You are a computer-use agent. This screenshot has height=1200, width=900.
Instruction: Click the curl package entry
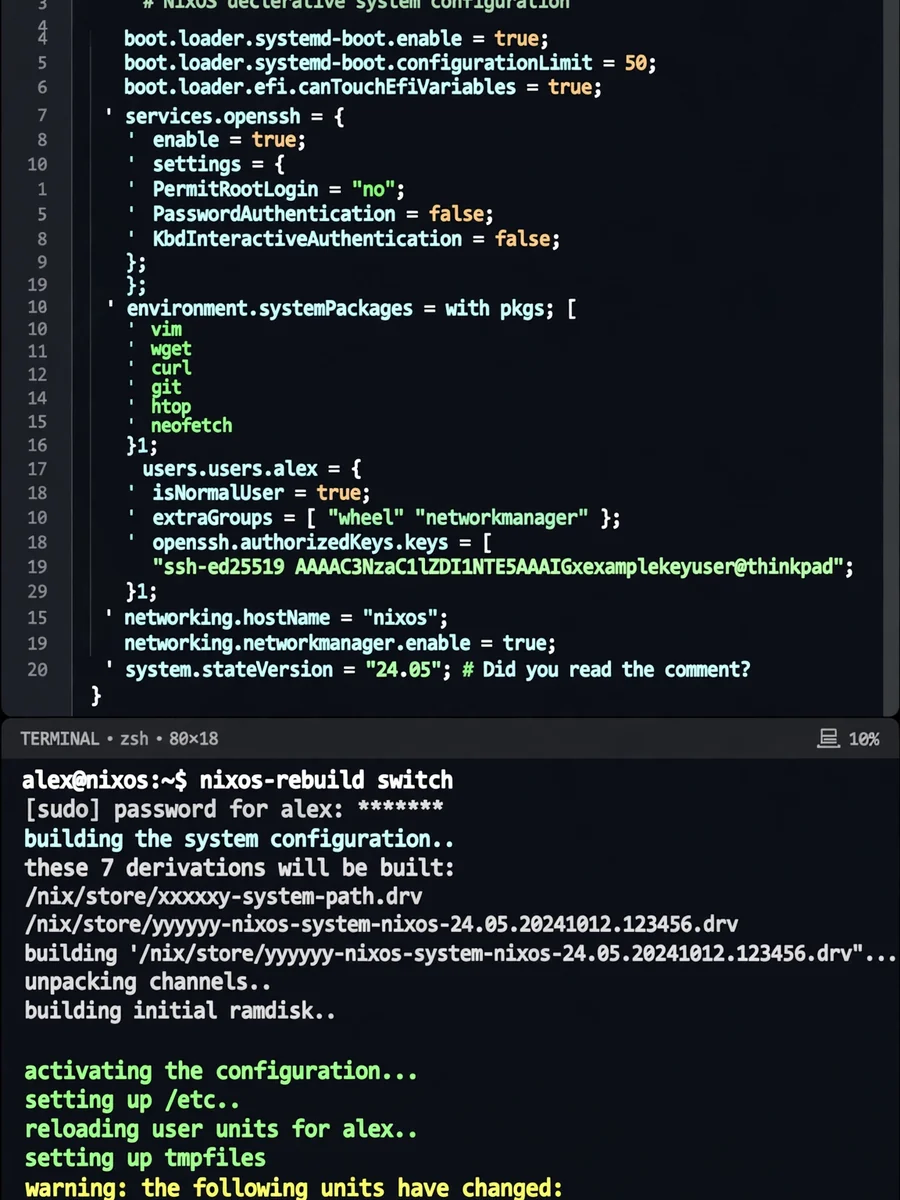click(x=171, y=368)
